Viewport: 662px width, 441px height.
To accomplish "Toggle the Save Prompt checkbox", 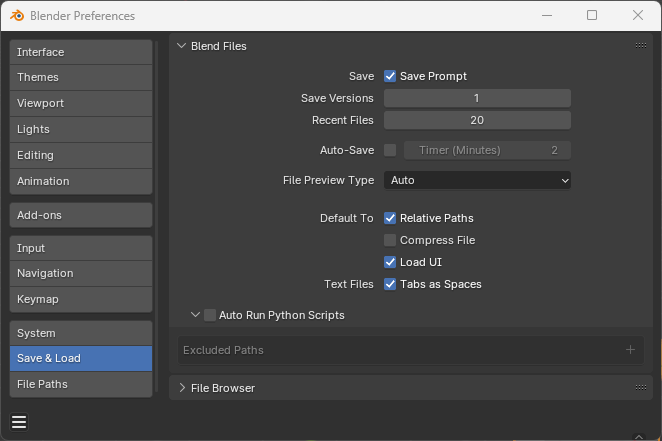I will click(390, 76).
